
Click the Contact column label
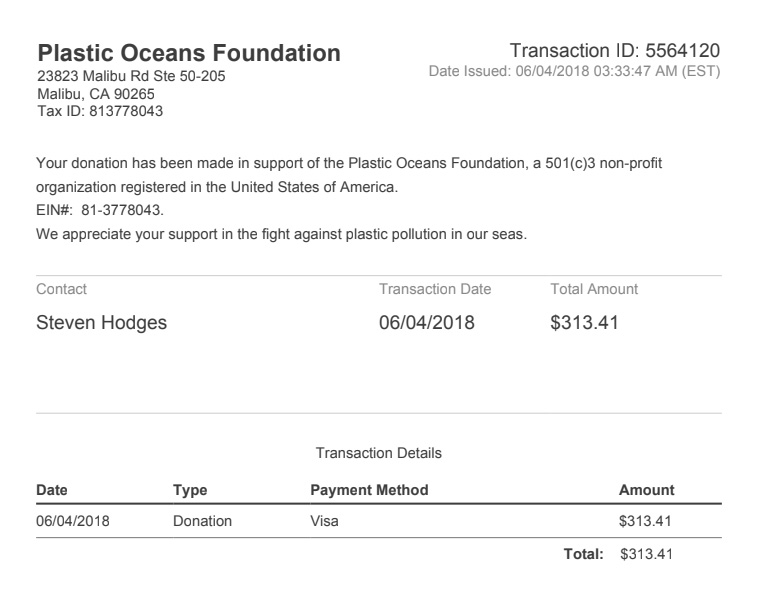(61, 289)
